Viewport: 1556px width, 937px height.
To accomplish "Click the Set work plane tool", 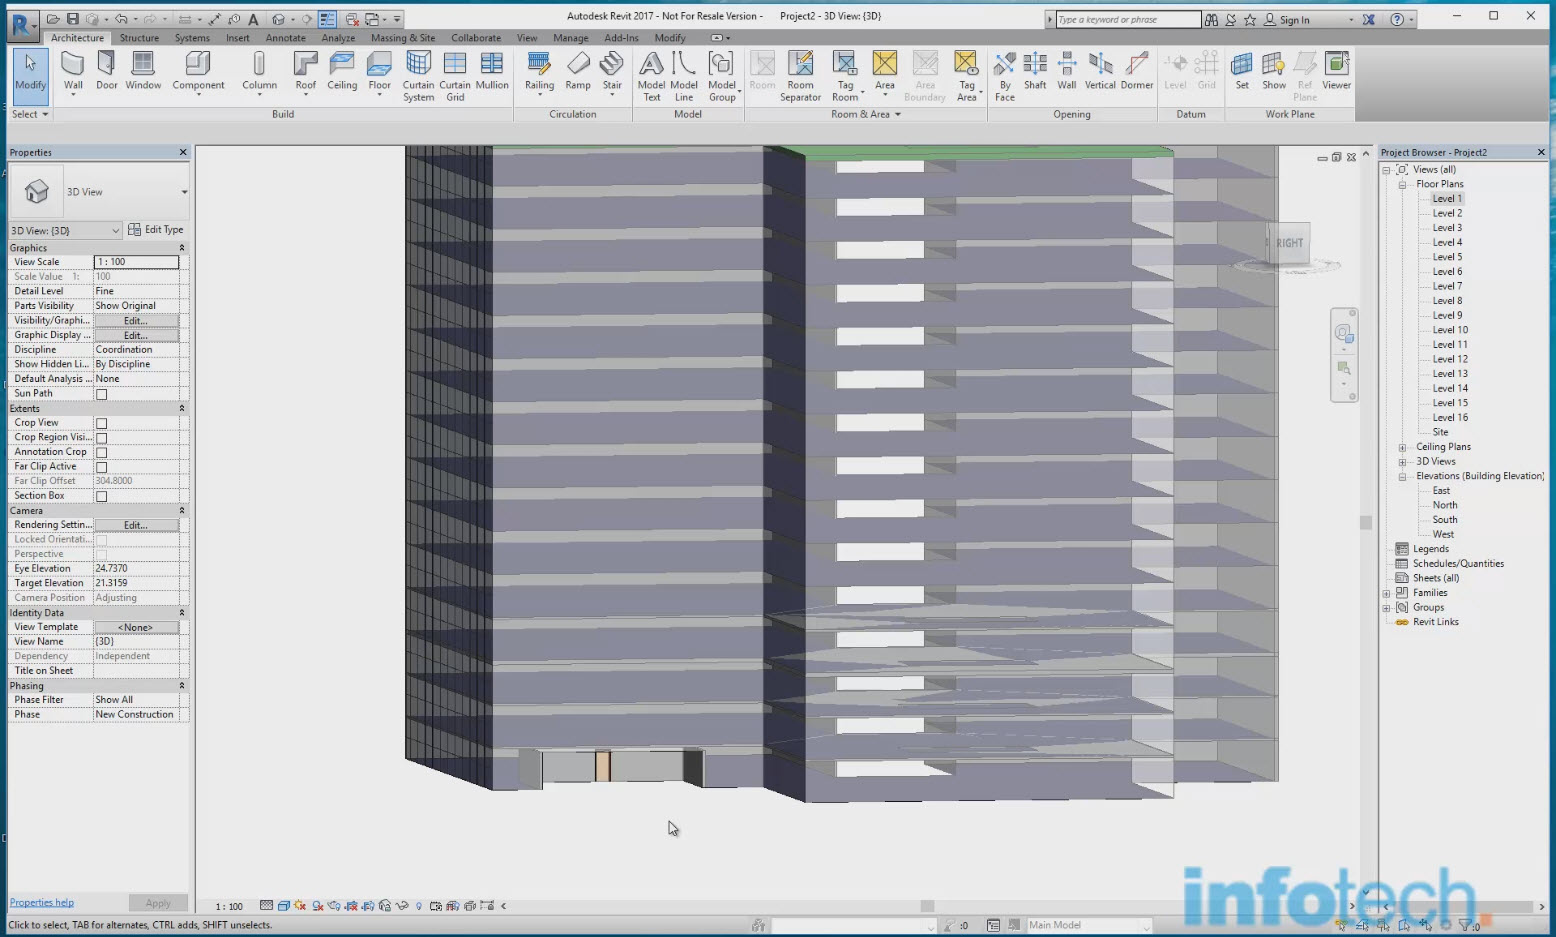I will [1242, 73].
